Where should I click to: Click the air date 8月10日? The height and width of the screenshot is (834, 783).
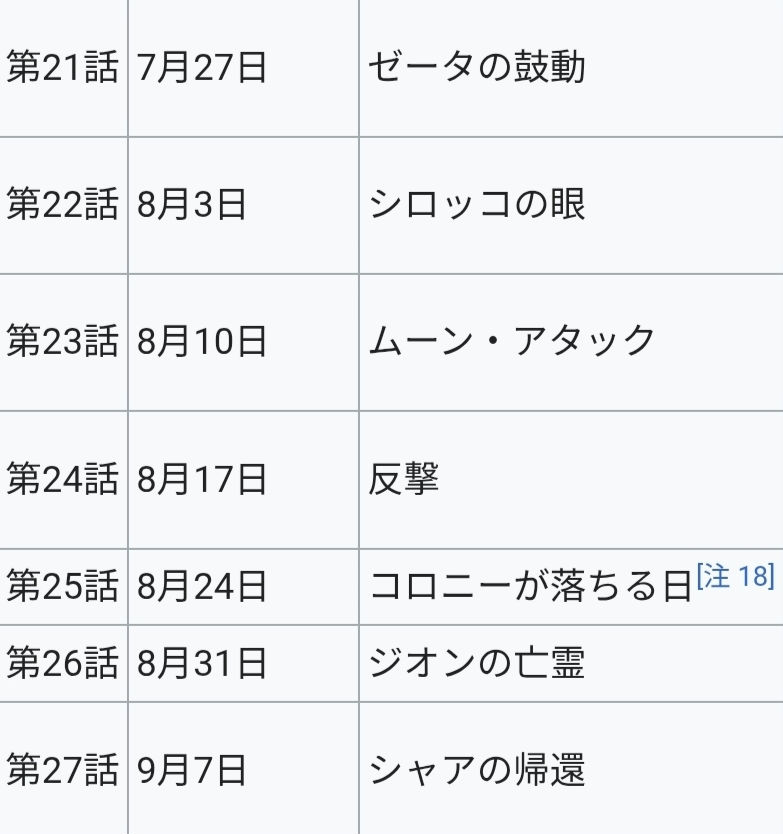pos(203,342)
